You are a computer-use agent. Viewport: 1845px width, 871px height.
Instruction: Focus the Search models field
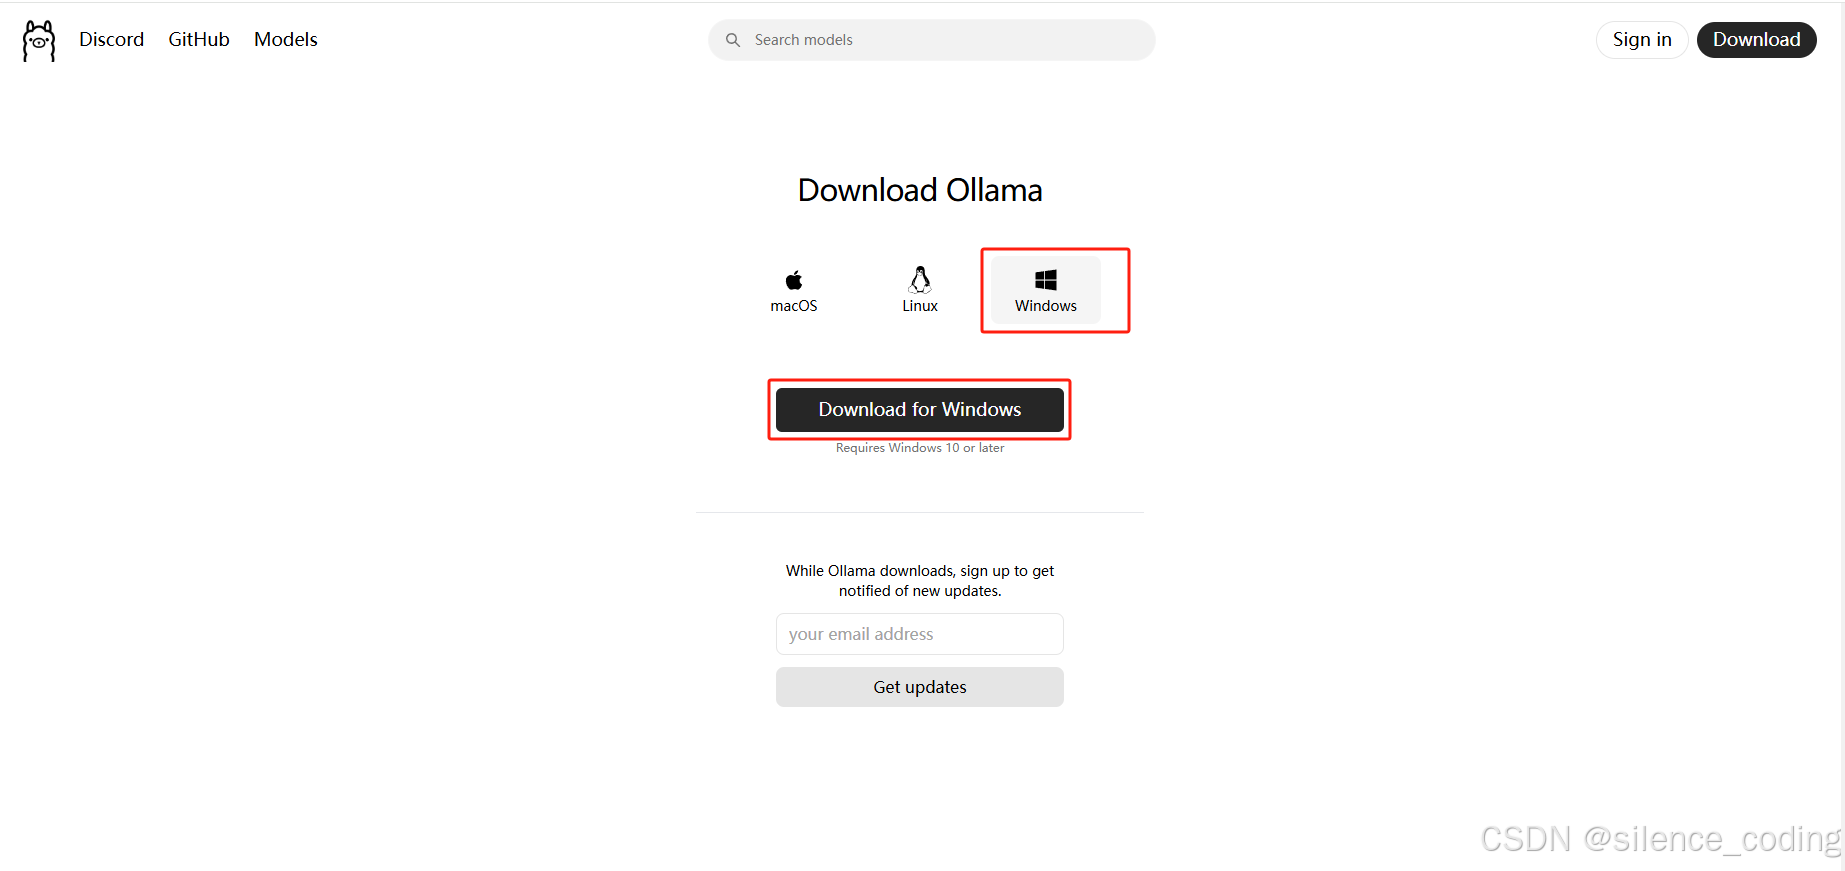[932, 40]
